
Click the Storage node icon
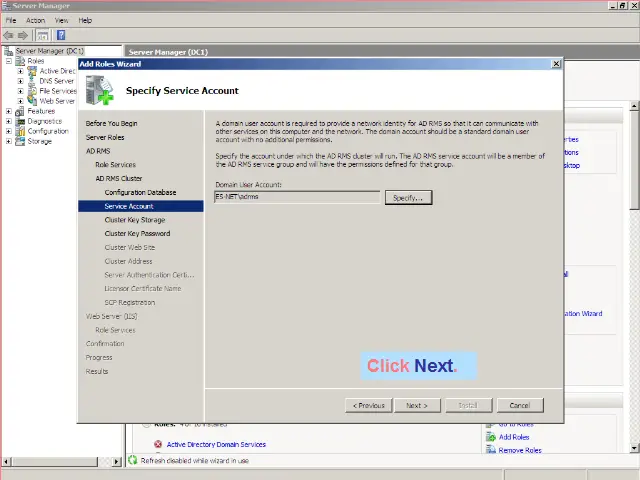[20, 141]
